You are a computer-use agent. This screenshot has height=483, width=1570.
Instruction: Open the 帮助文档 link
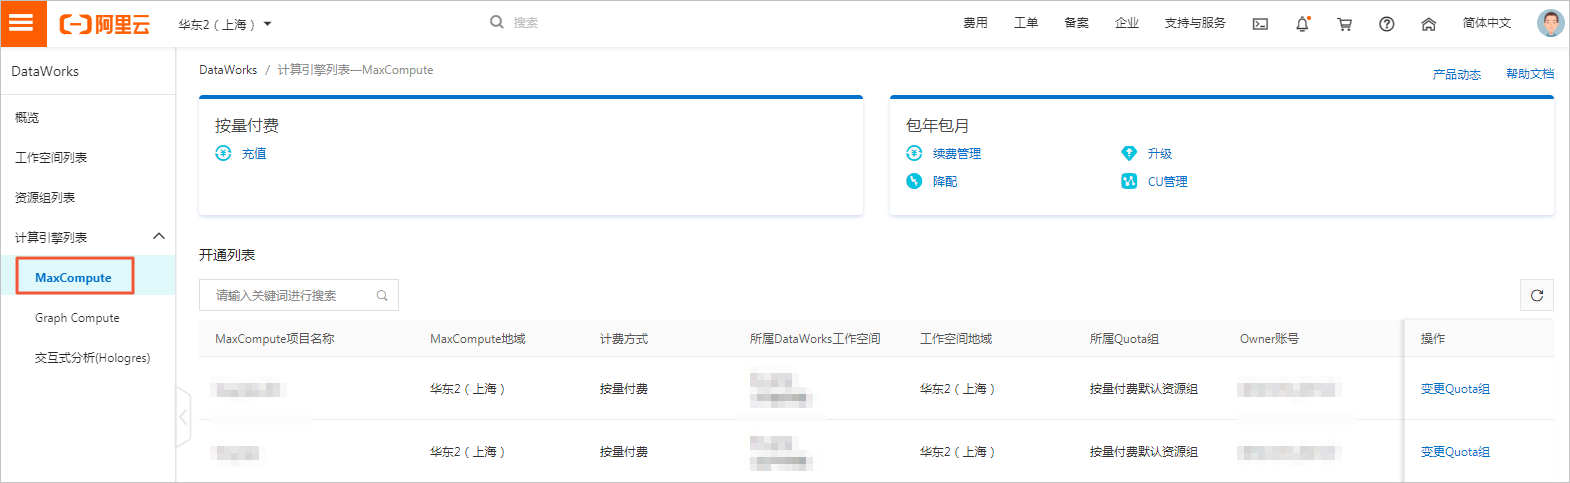coord(1530,74)
